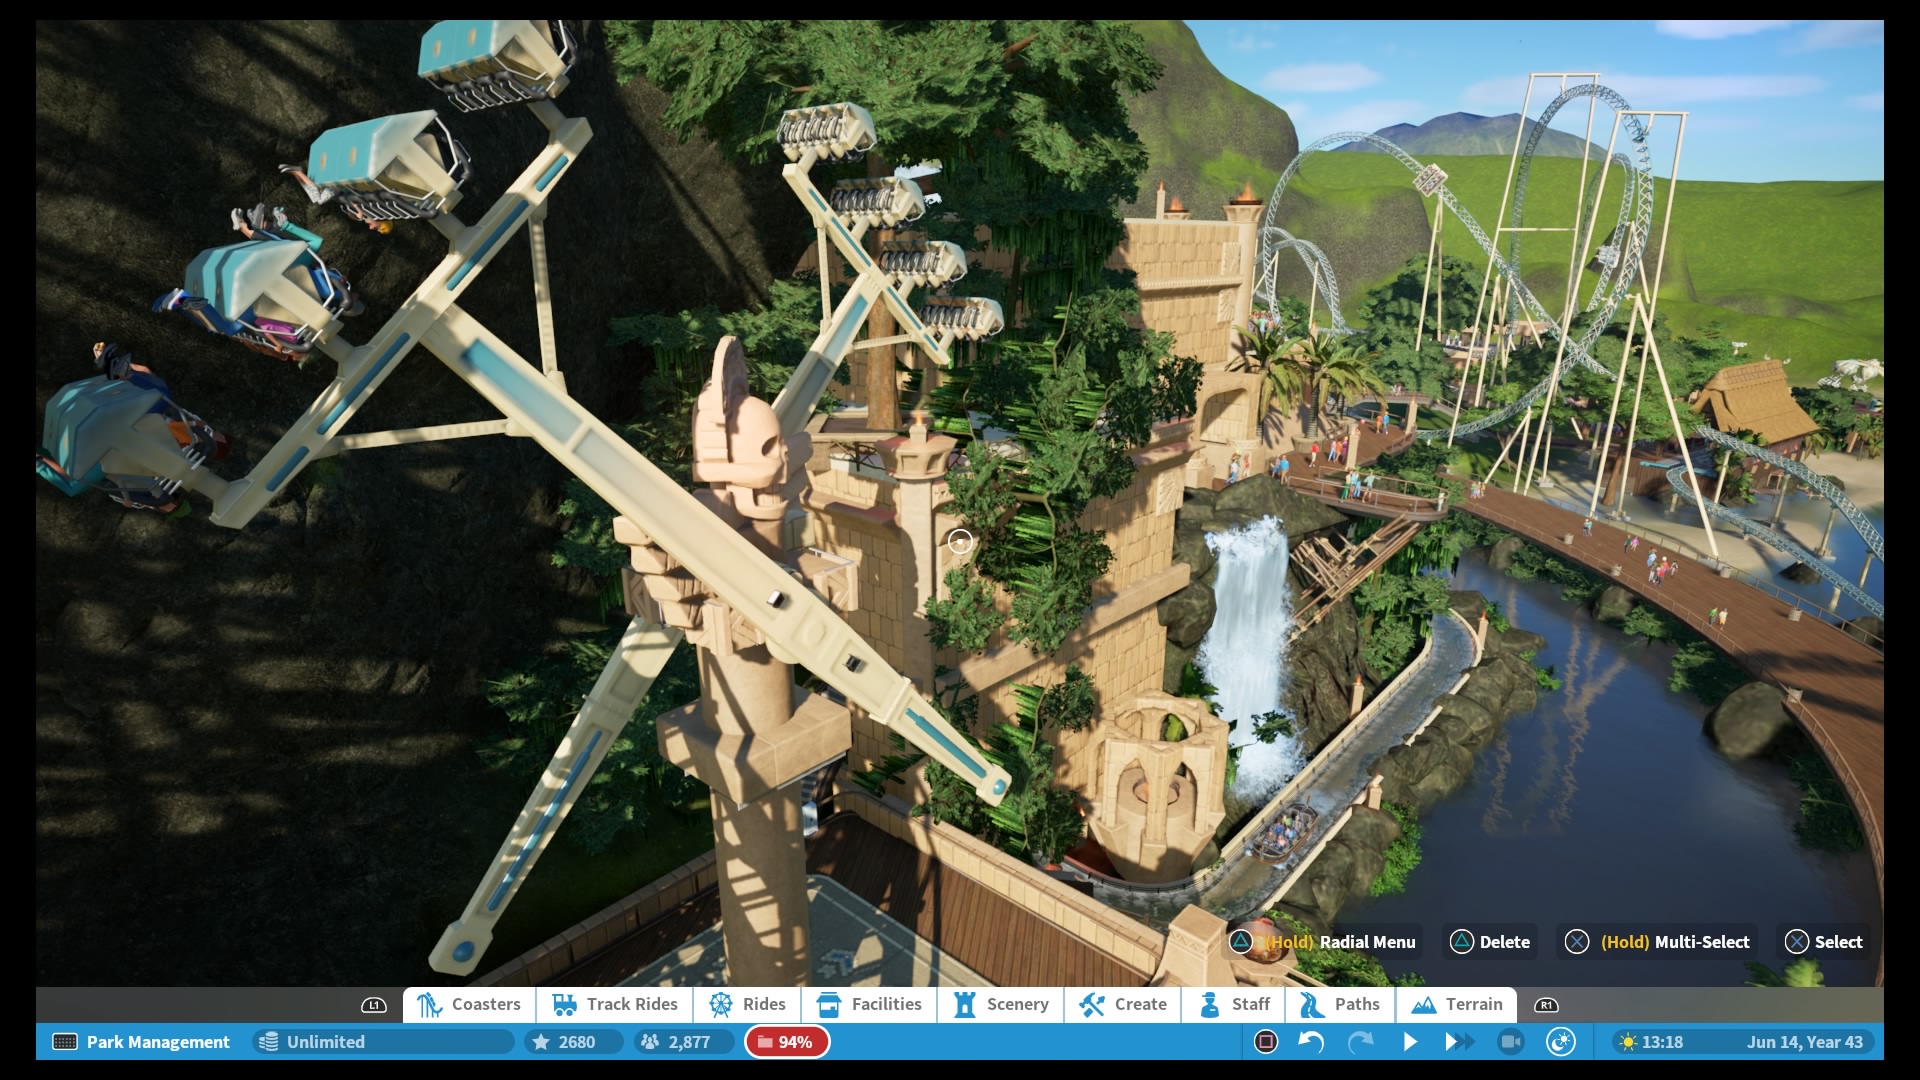Open the Coasters tab
This screenshot has width=1920, height=1080.
click(469, 1004)
